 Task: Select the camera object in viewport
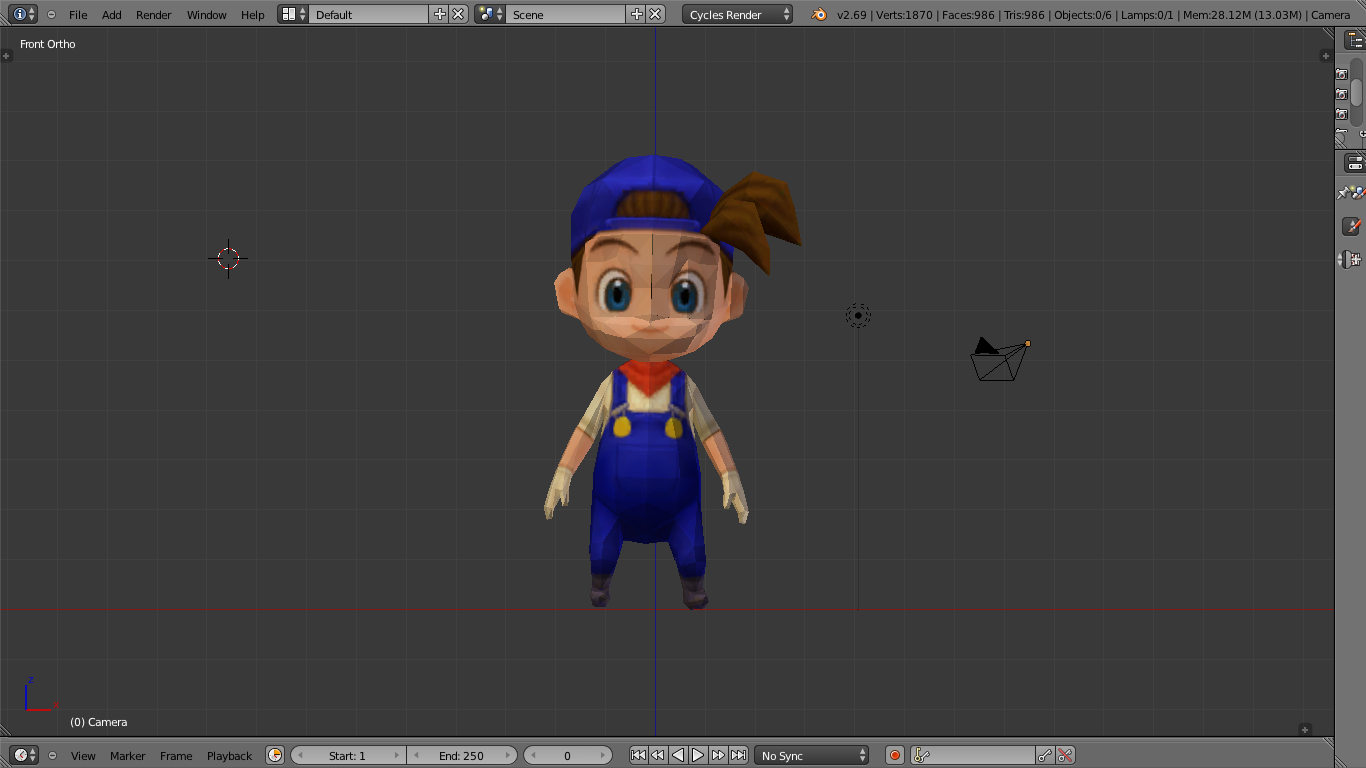coord(999,359)
